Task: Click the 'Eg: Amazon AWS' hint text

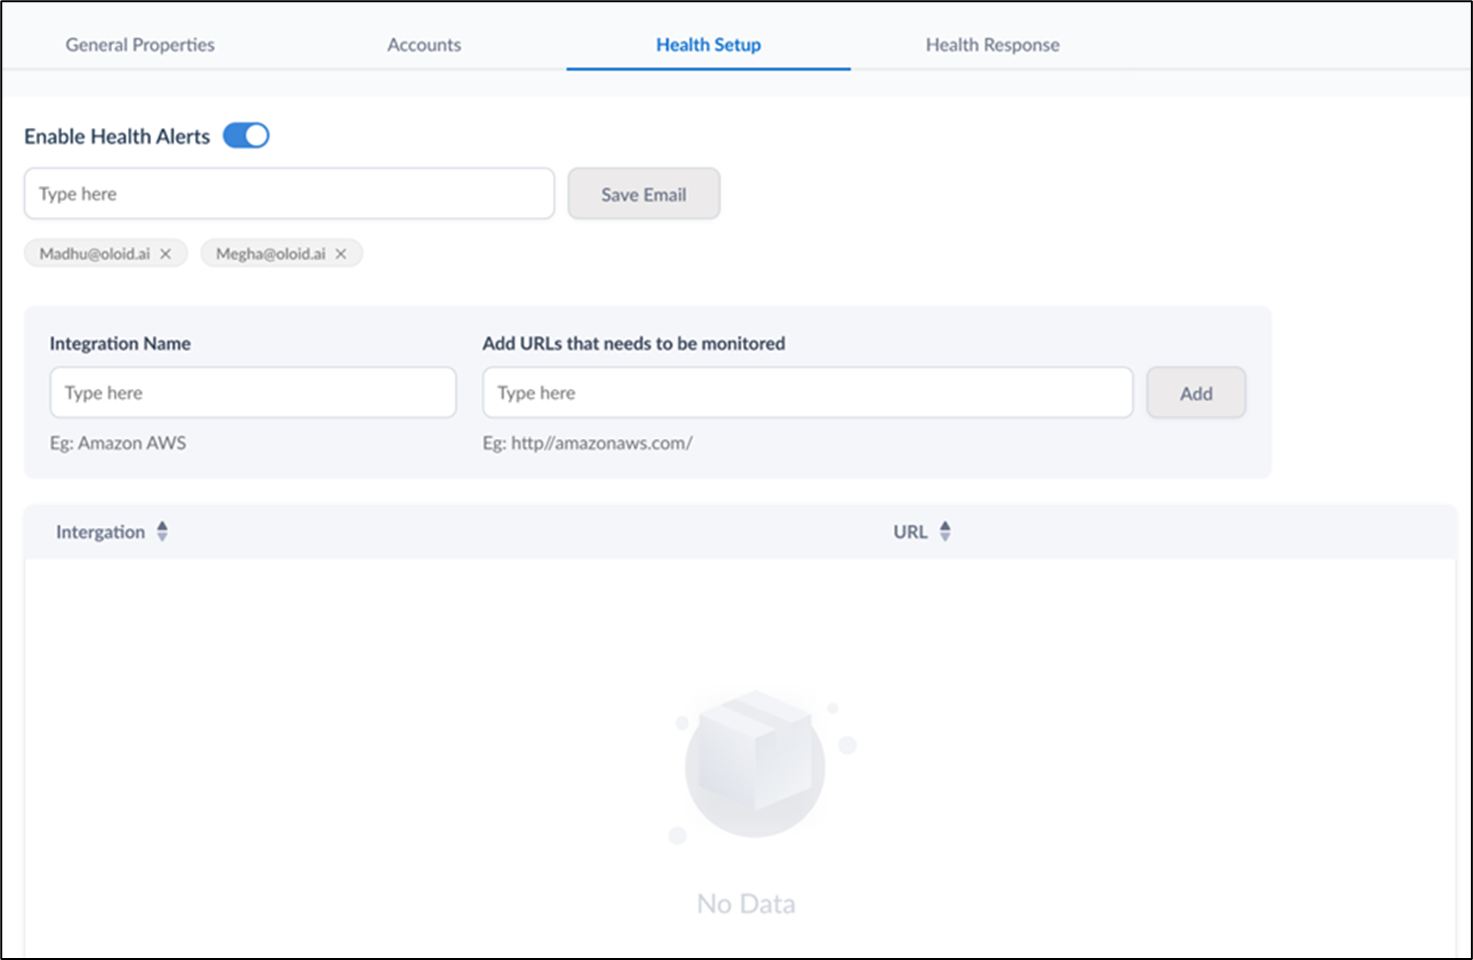Action: [118, 443]
